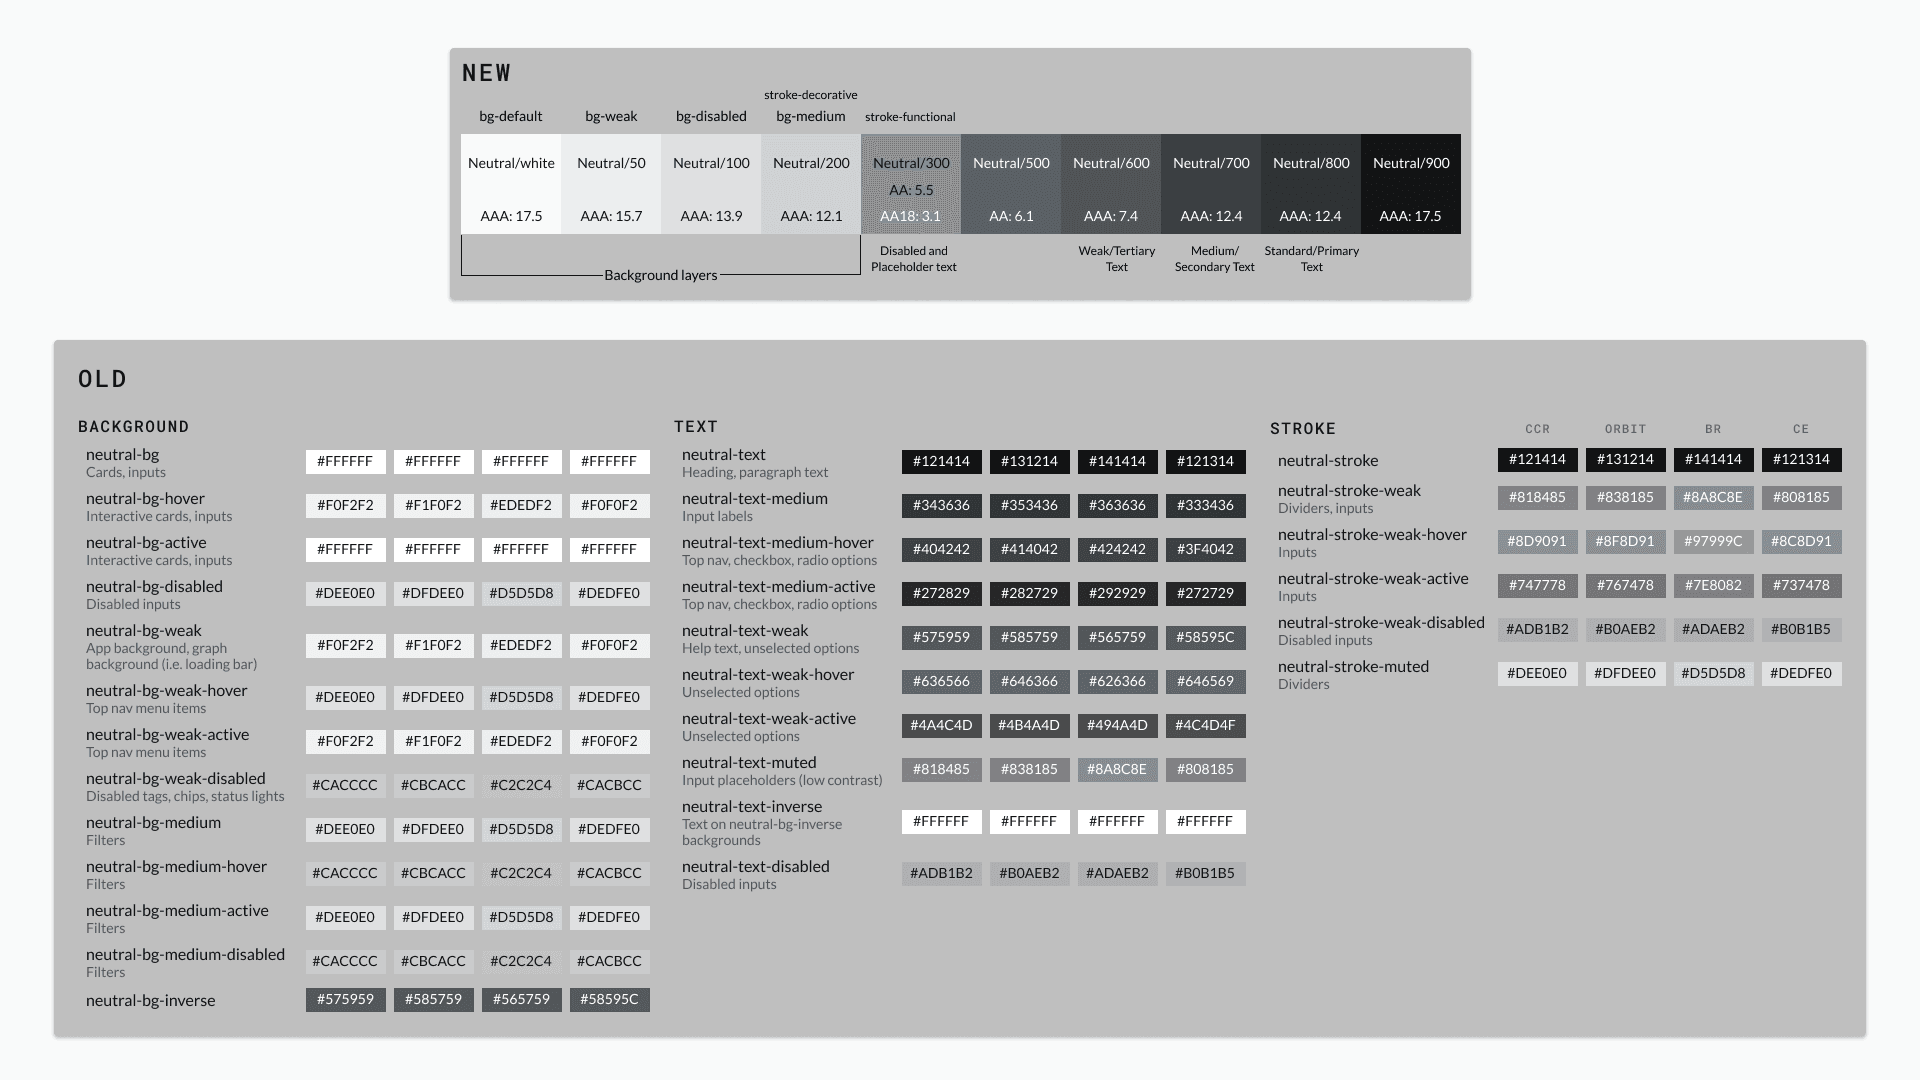Click #141414 chip in neutral-text row

point(1118,462)
